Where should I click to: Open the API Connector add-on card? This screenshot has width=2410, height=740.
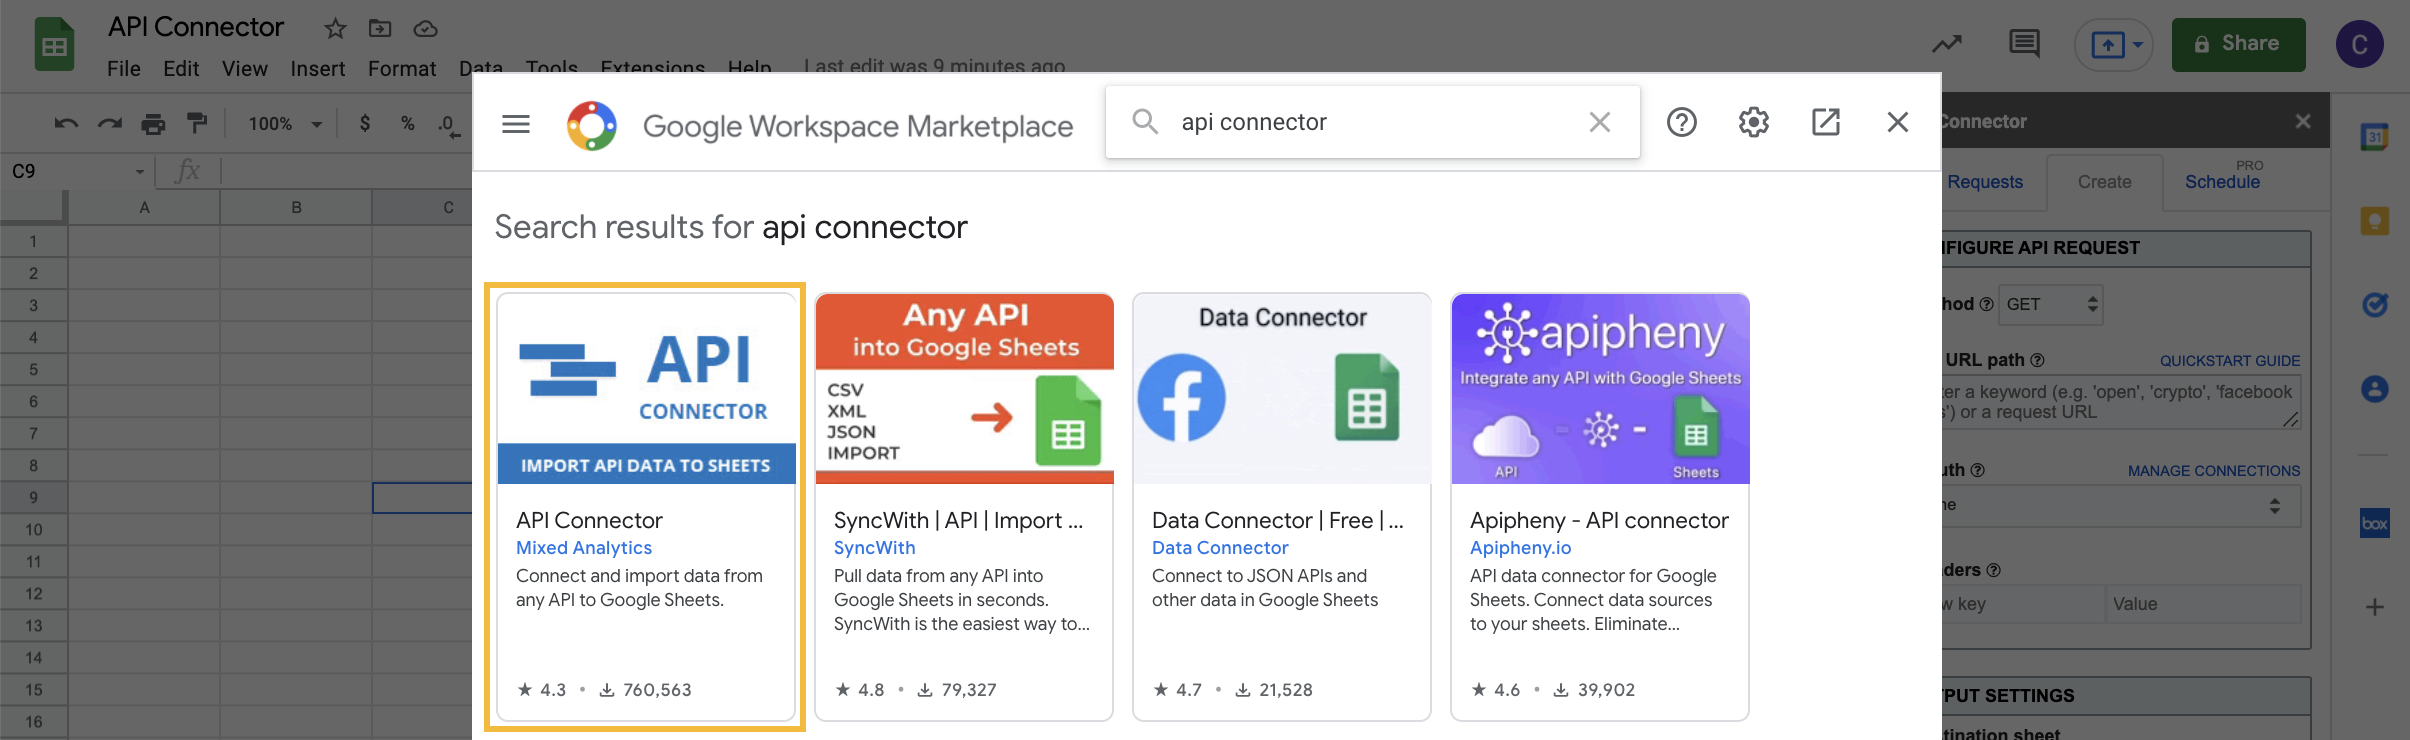click(x=646, y=506)
